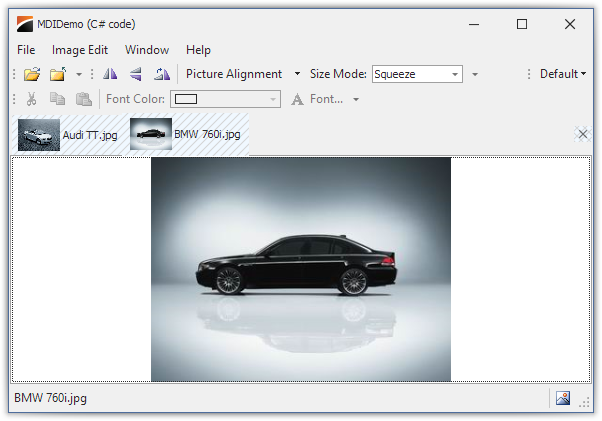
Task: Click the Font Color label
Action: 135,99
